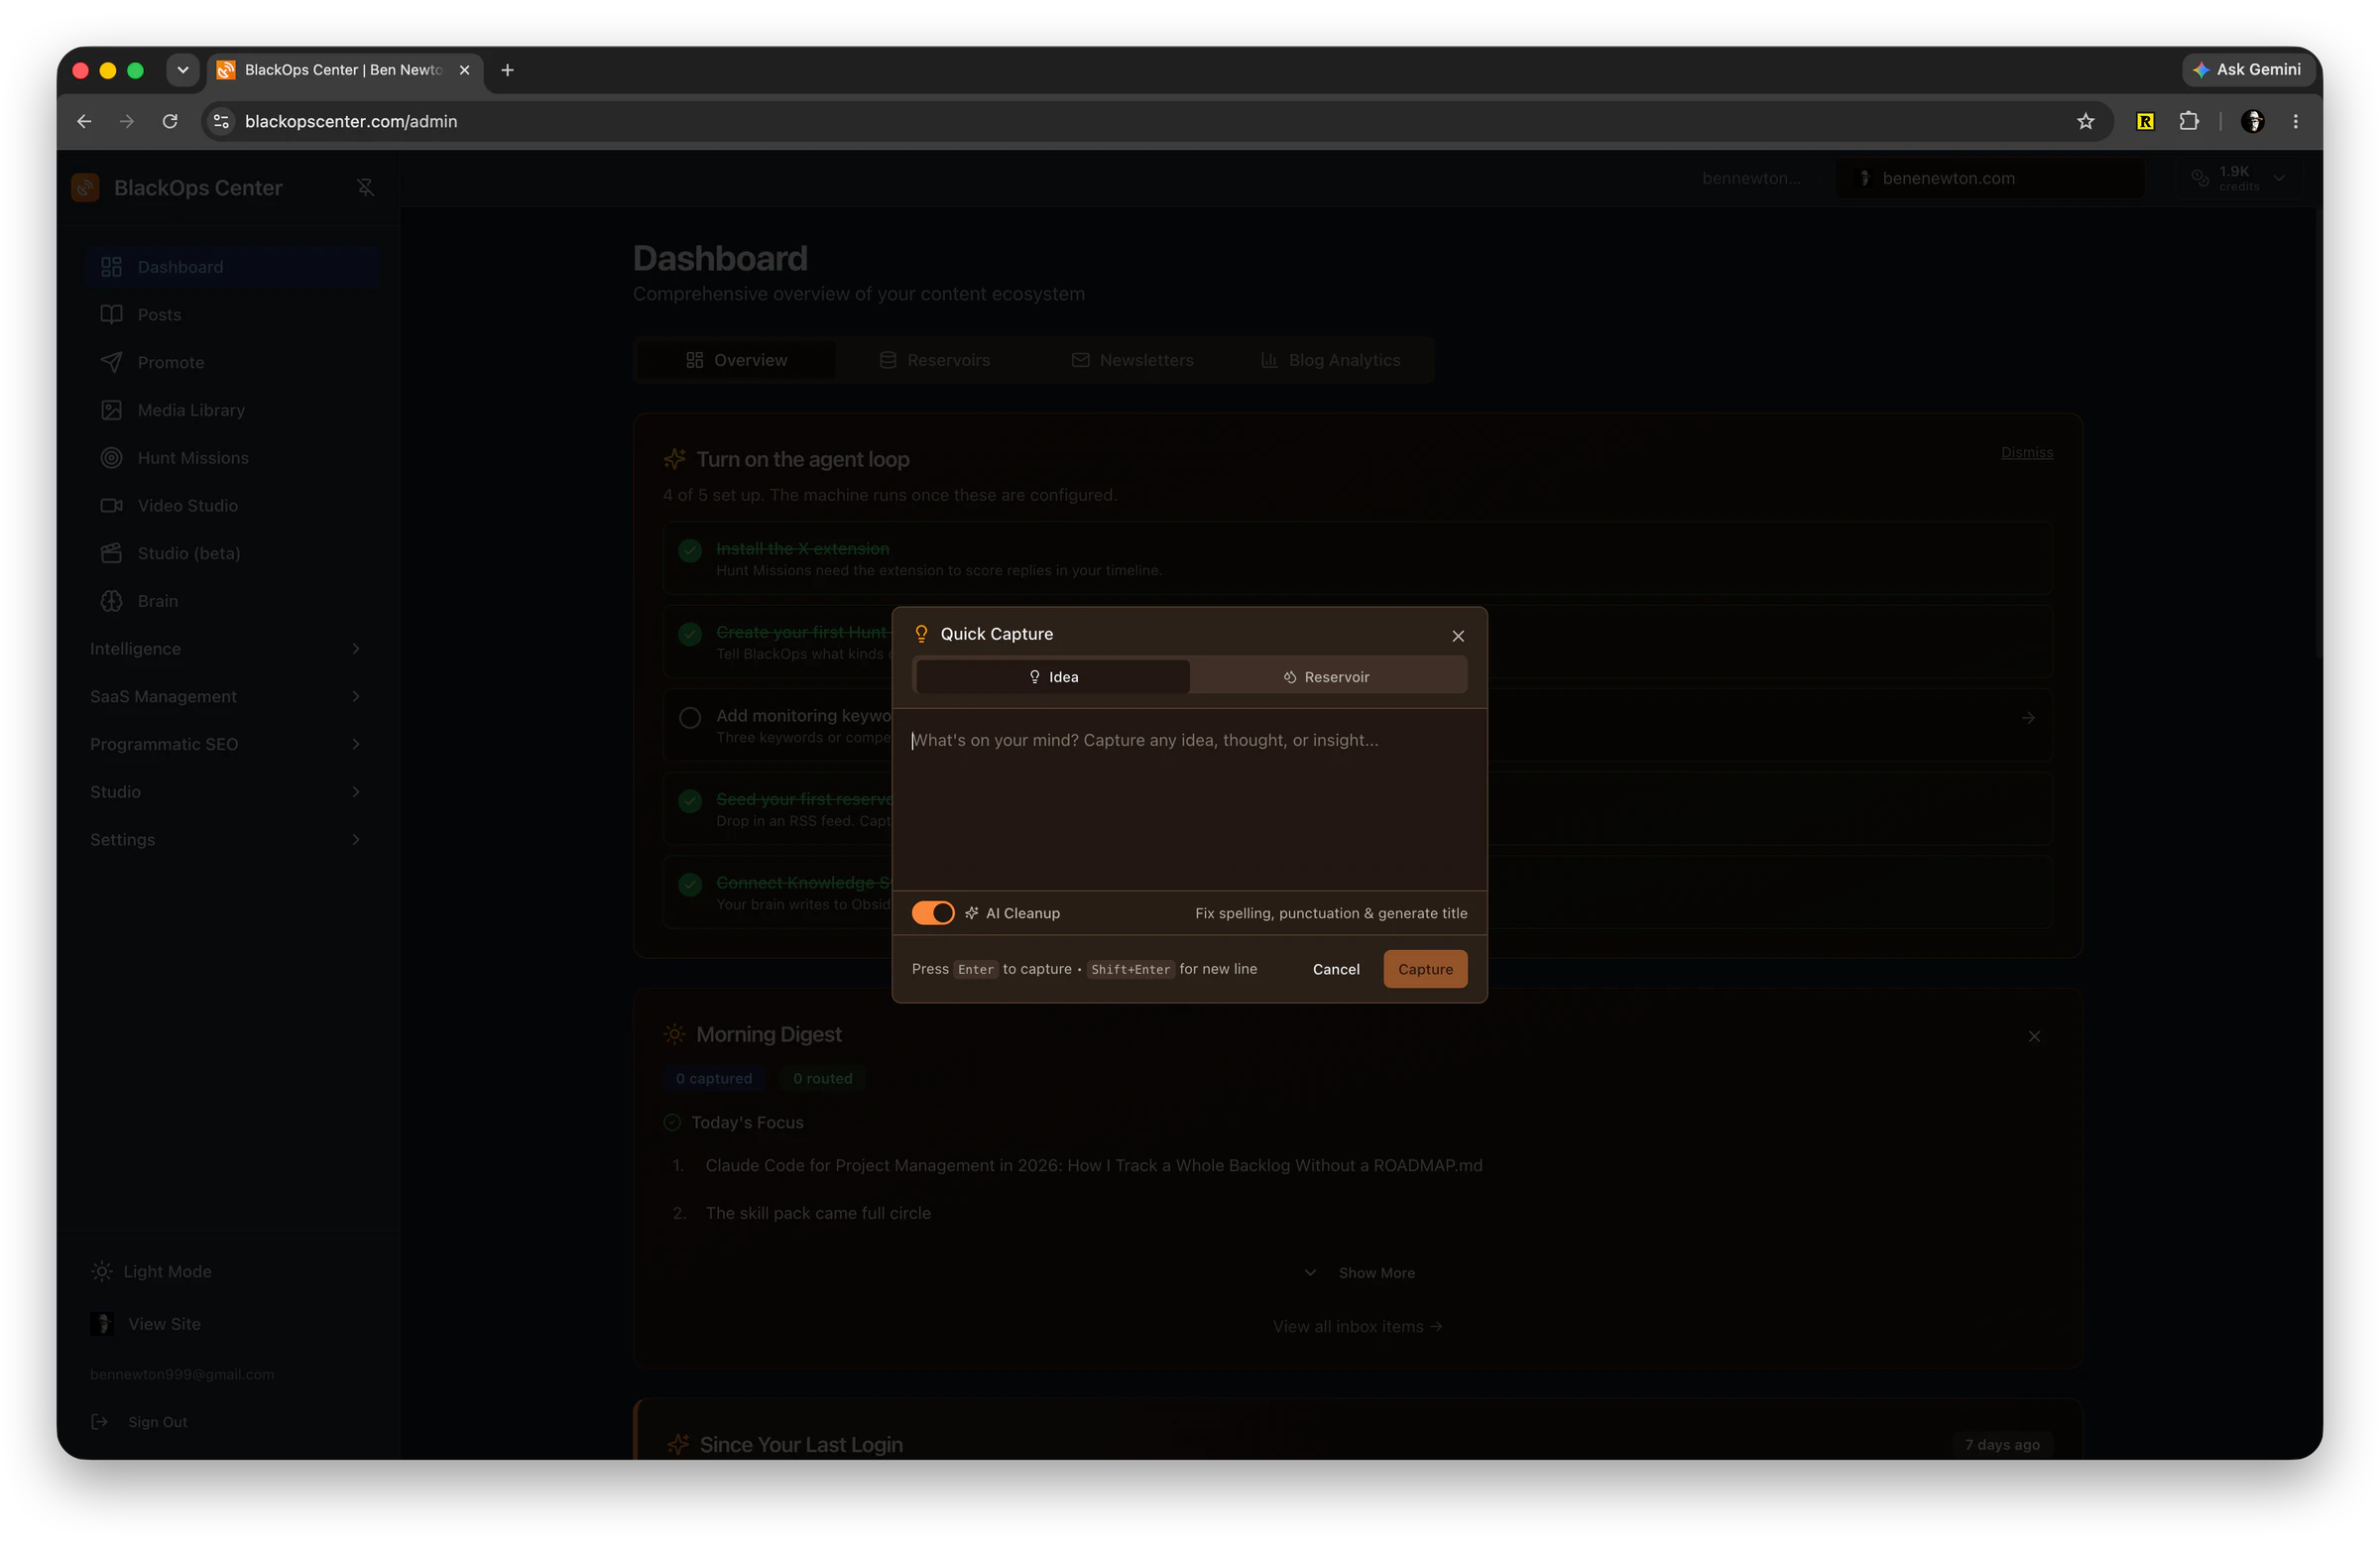Open a new browser tab
The image size is (2380, 1549).
(x=507, y=70)
